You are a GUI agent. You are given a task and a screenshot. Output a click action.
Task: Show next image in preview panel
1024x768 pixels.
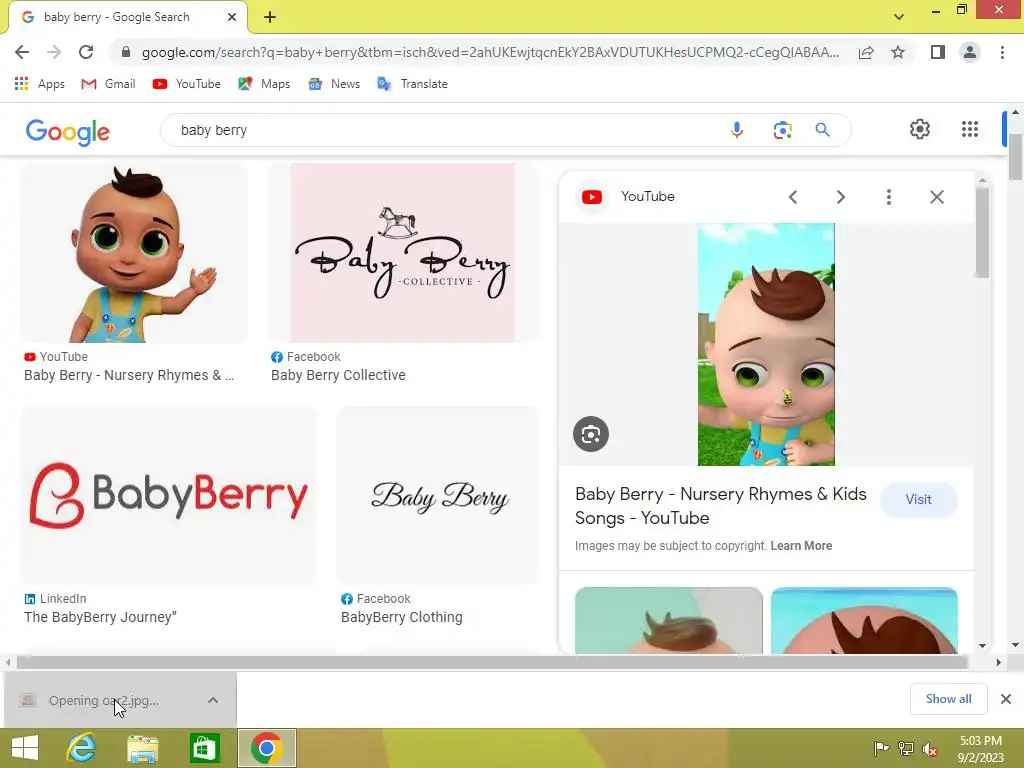click(x=840, y=197)
